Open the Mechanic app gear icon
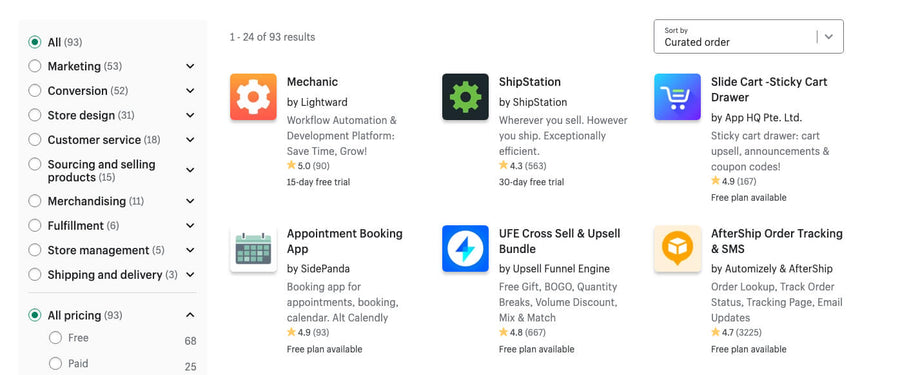This screenshot has width=900, height=375. [x=253, y=96]
